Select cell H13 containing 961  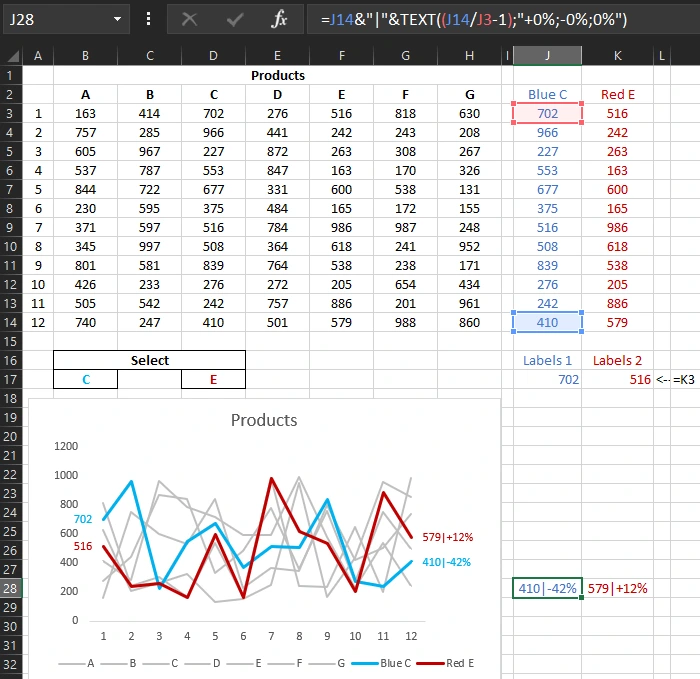[x=469, y=304]
